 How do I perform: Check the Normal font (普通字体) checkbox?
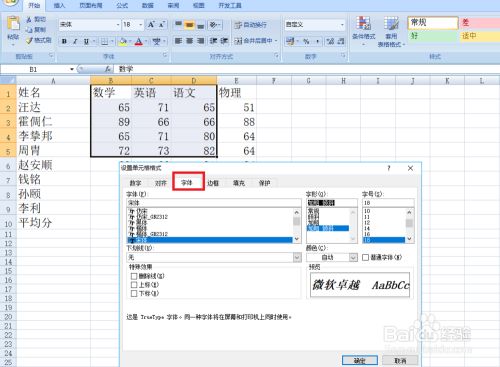(x=365, y=257)
